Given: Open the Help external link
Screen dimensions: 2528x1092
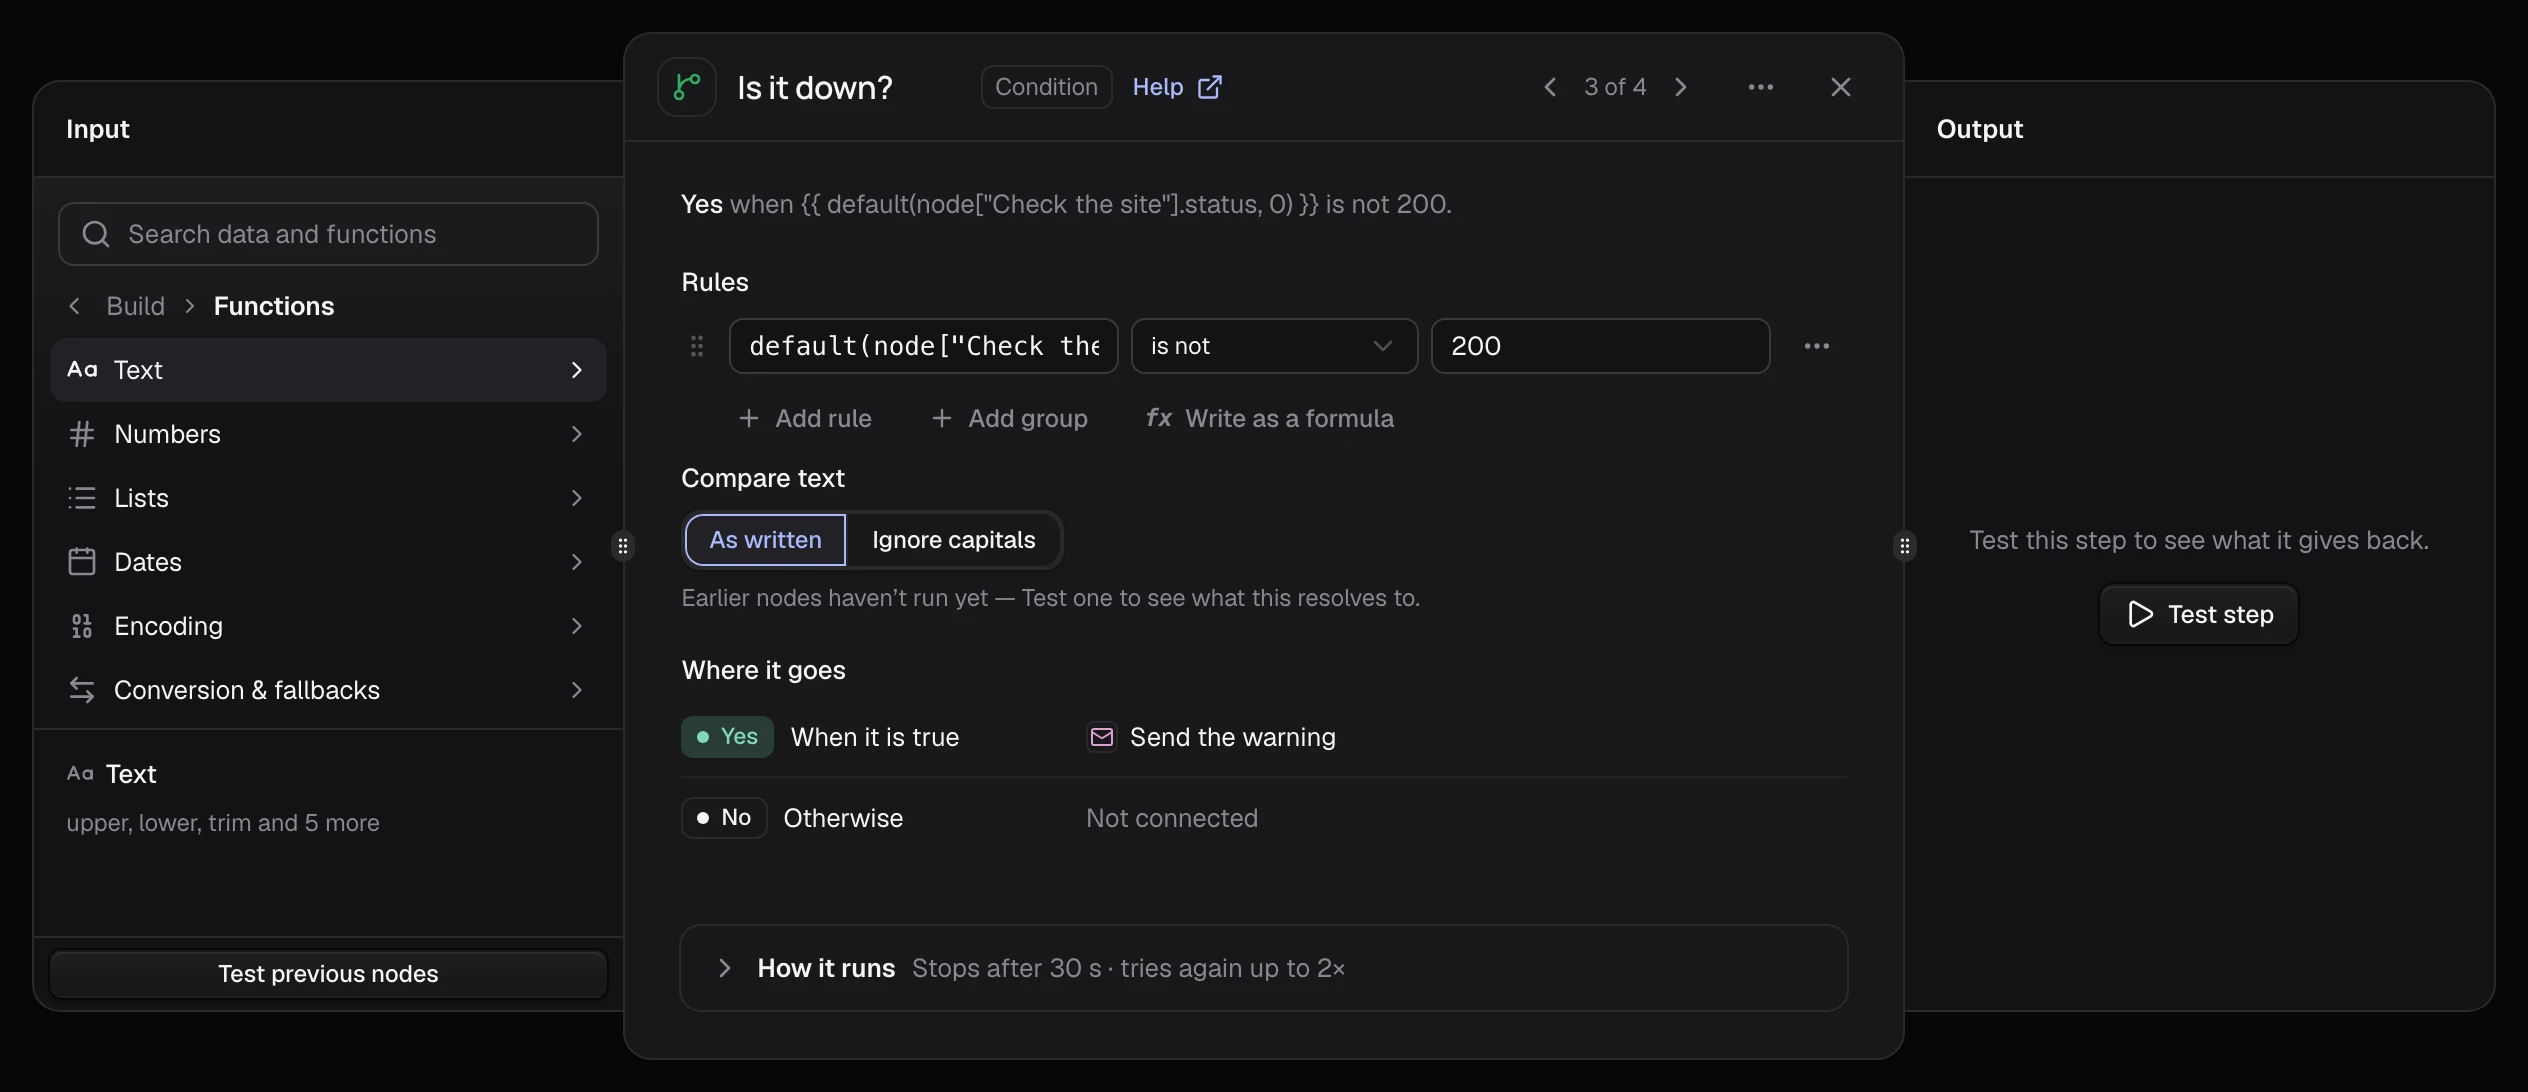Looking at the screenshot, I should 1177,87.
